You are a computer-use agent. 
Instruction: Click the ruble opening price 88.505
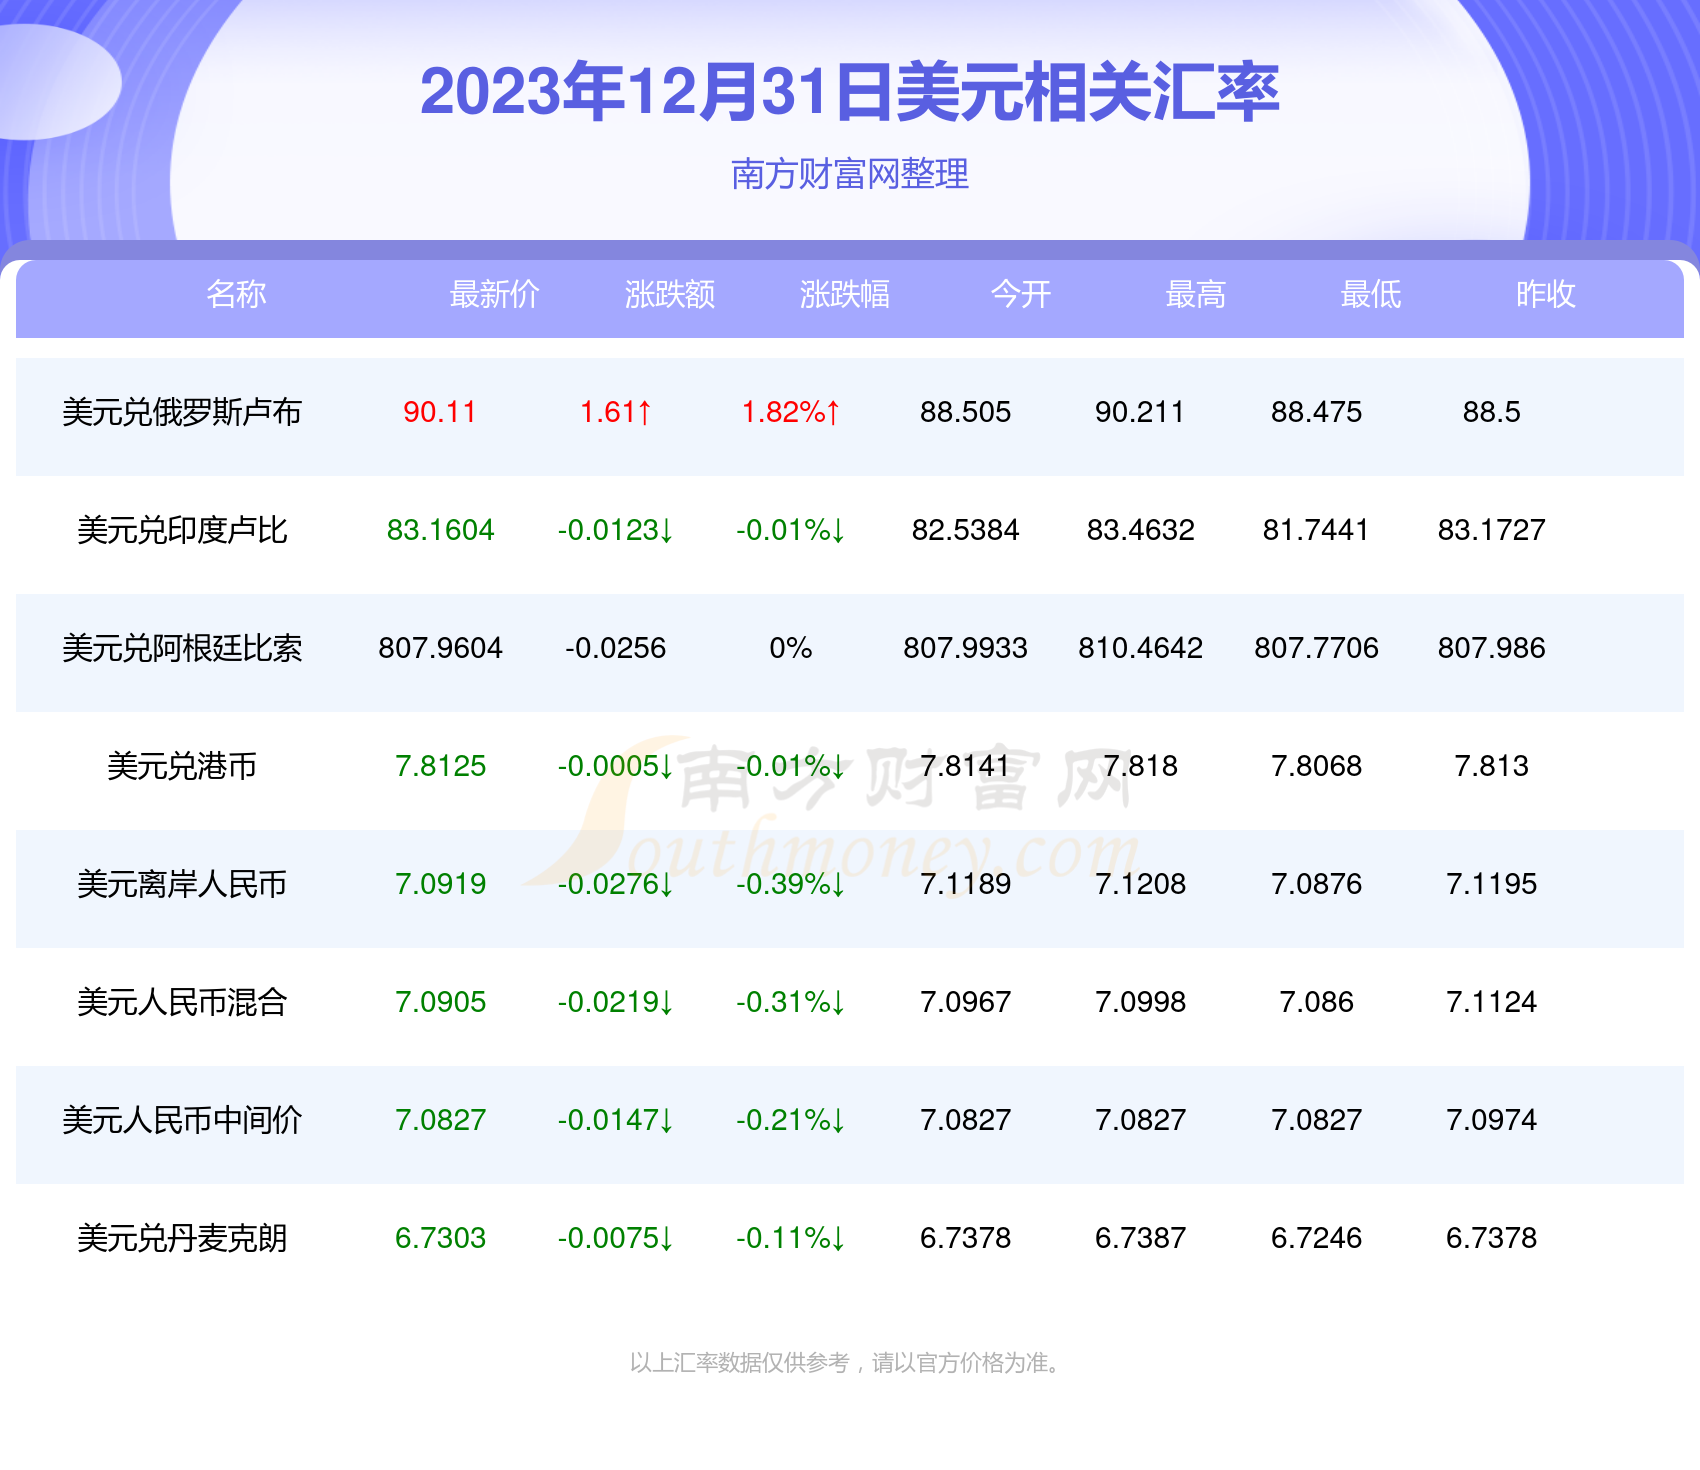point(966,412)
